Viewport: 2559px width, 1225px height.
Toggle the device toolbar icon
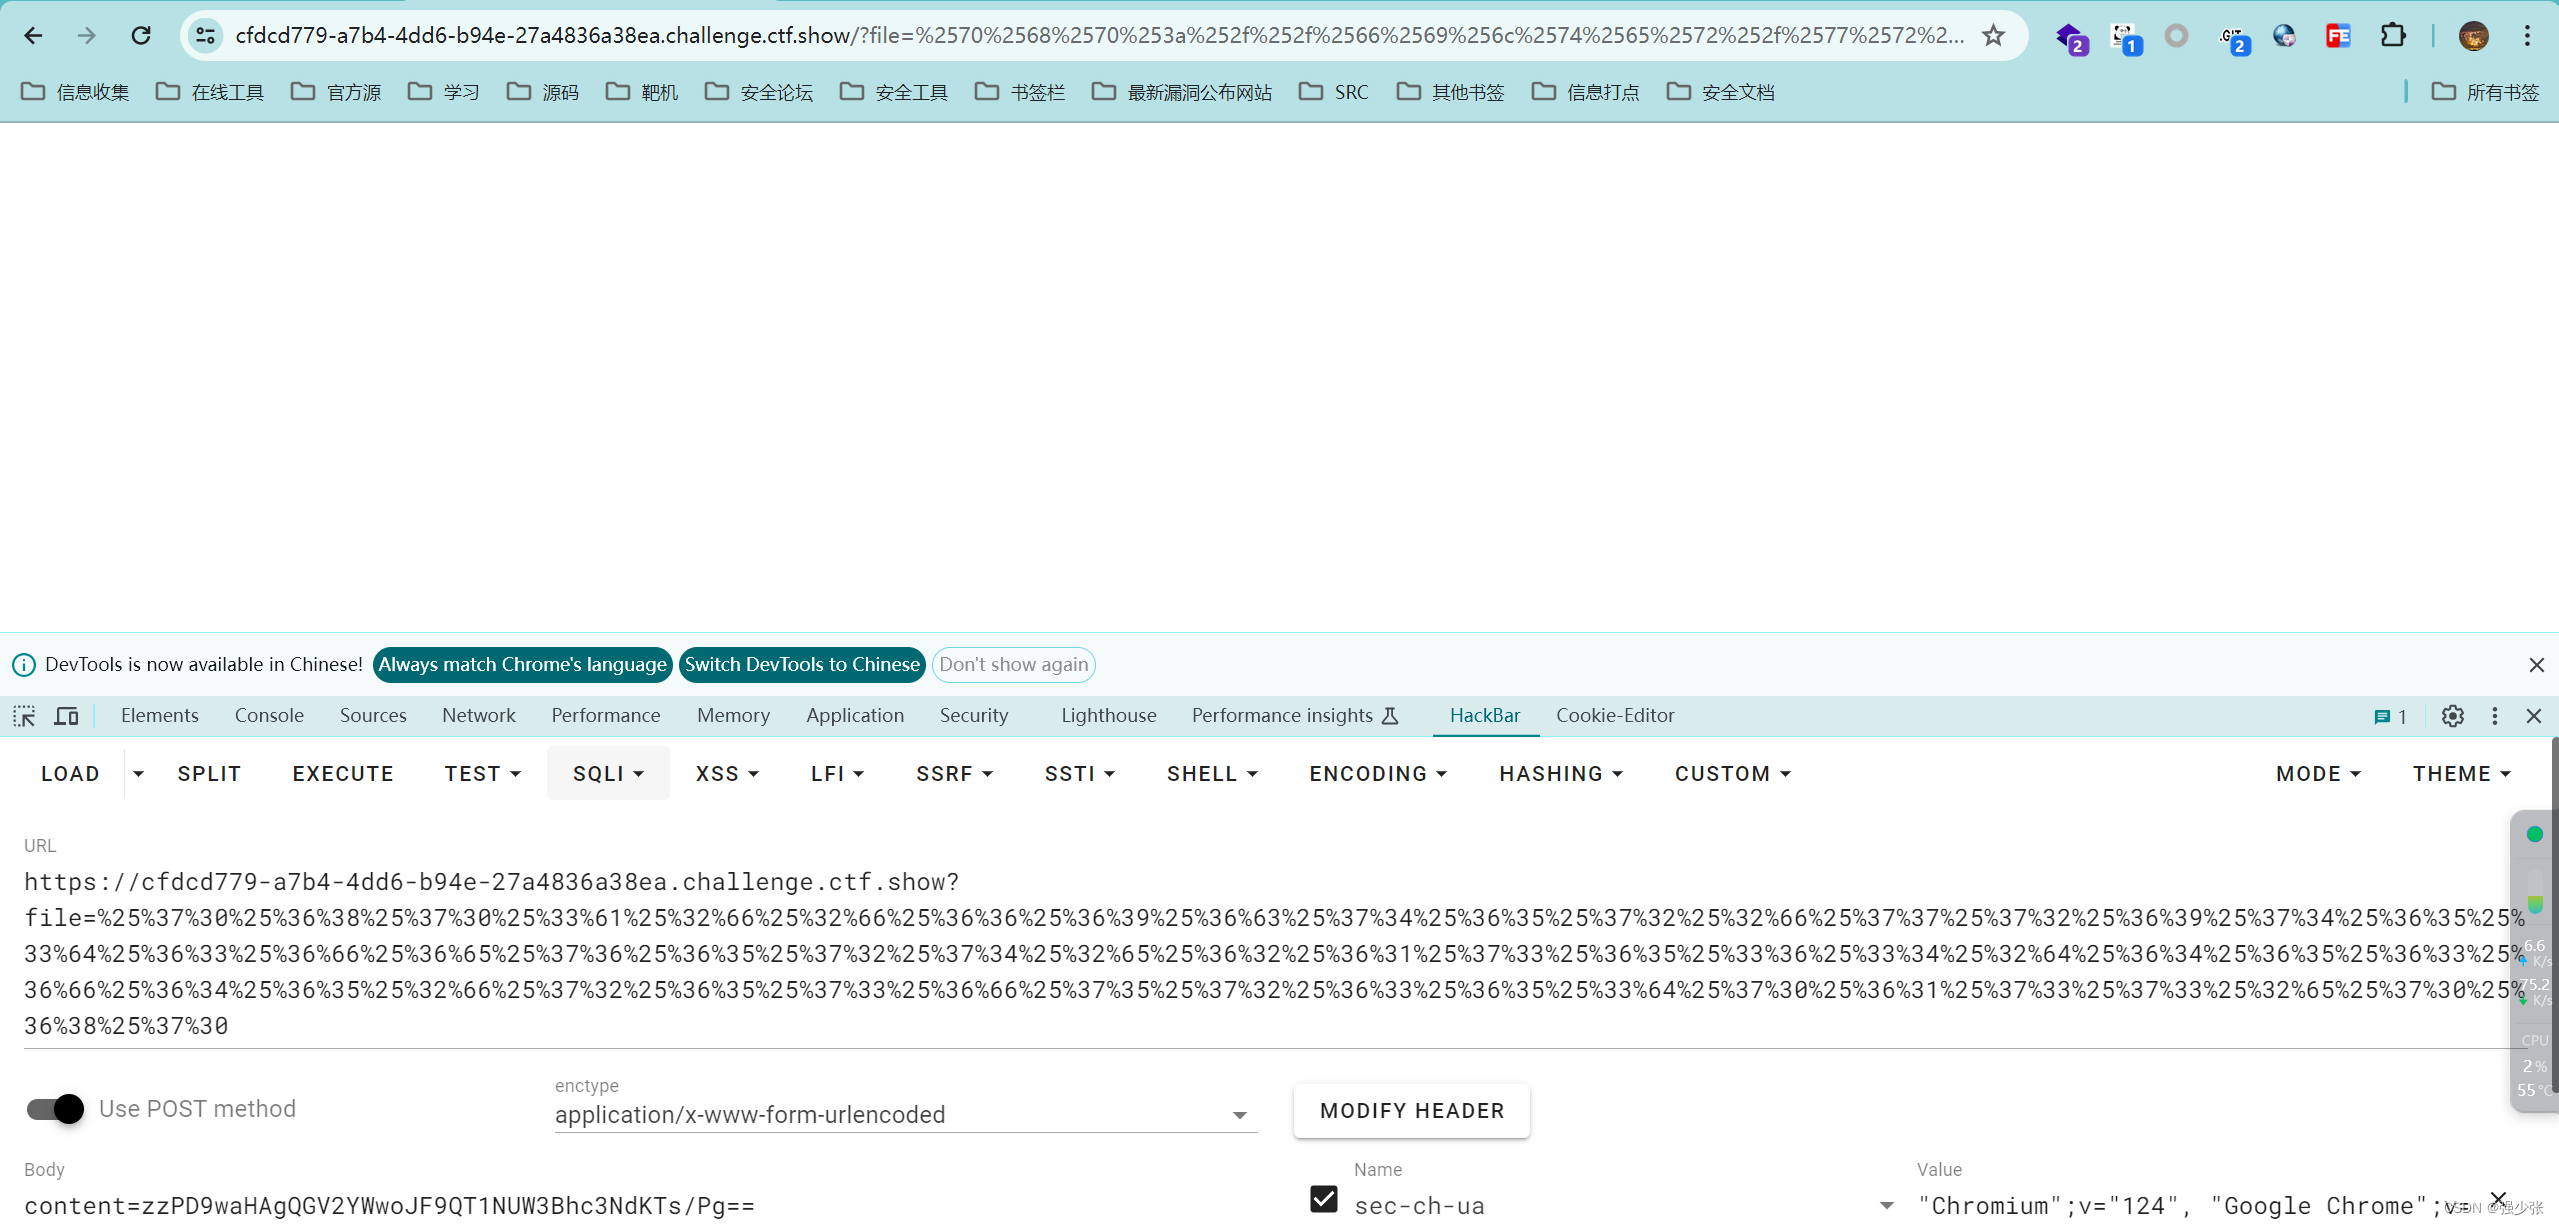(66, 716)
